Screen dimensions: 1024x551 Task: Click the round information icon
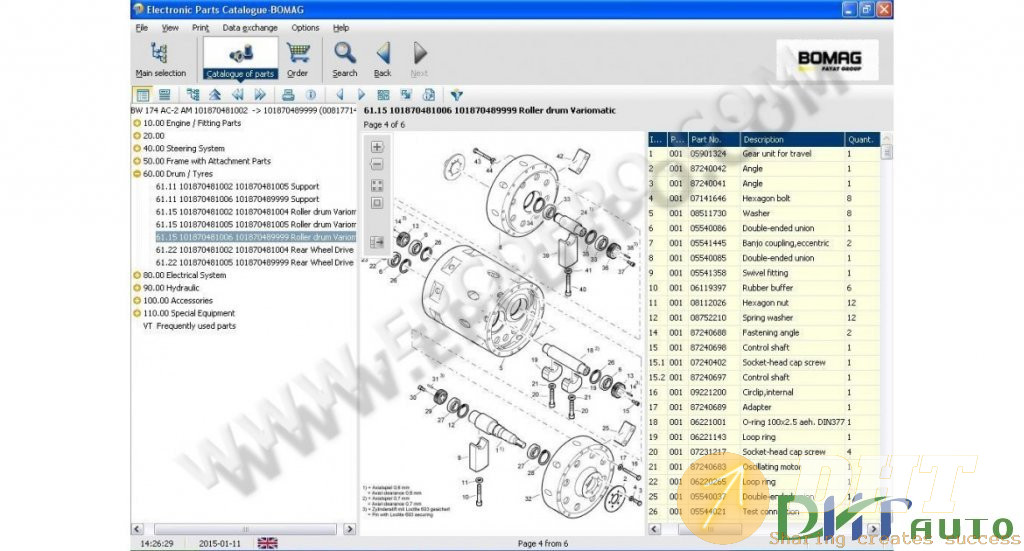[311, 95]
